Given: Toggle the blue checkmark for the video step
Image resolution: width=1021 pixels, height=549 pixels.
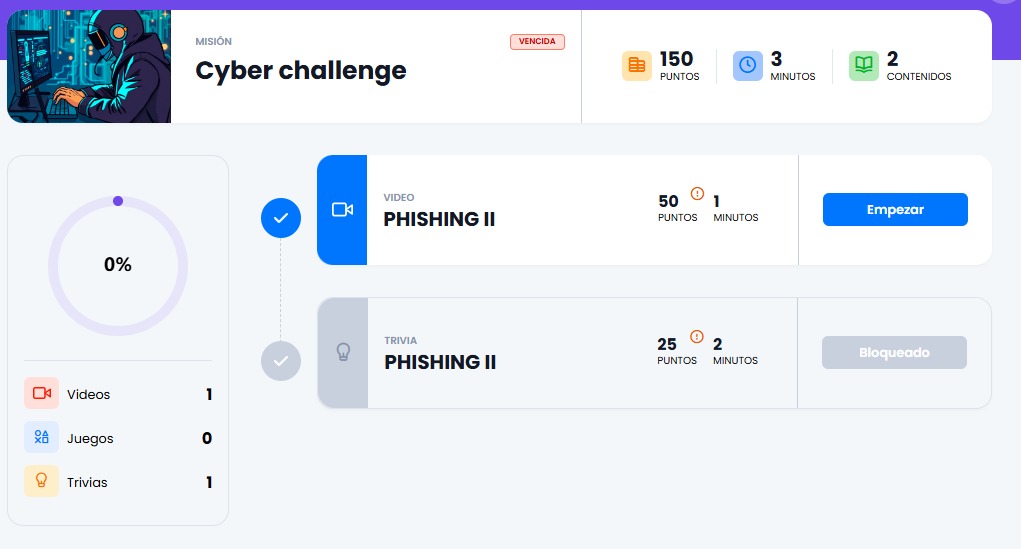Looking at the screenshot, I should click(281, 217).
